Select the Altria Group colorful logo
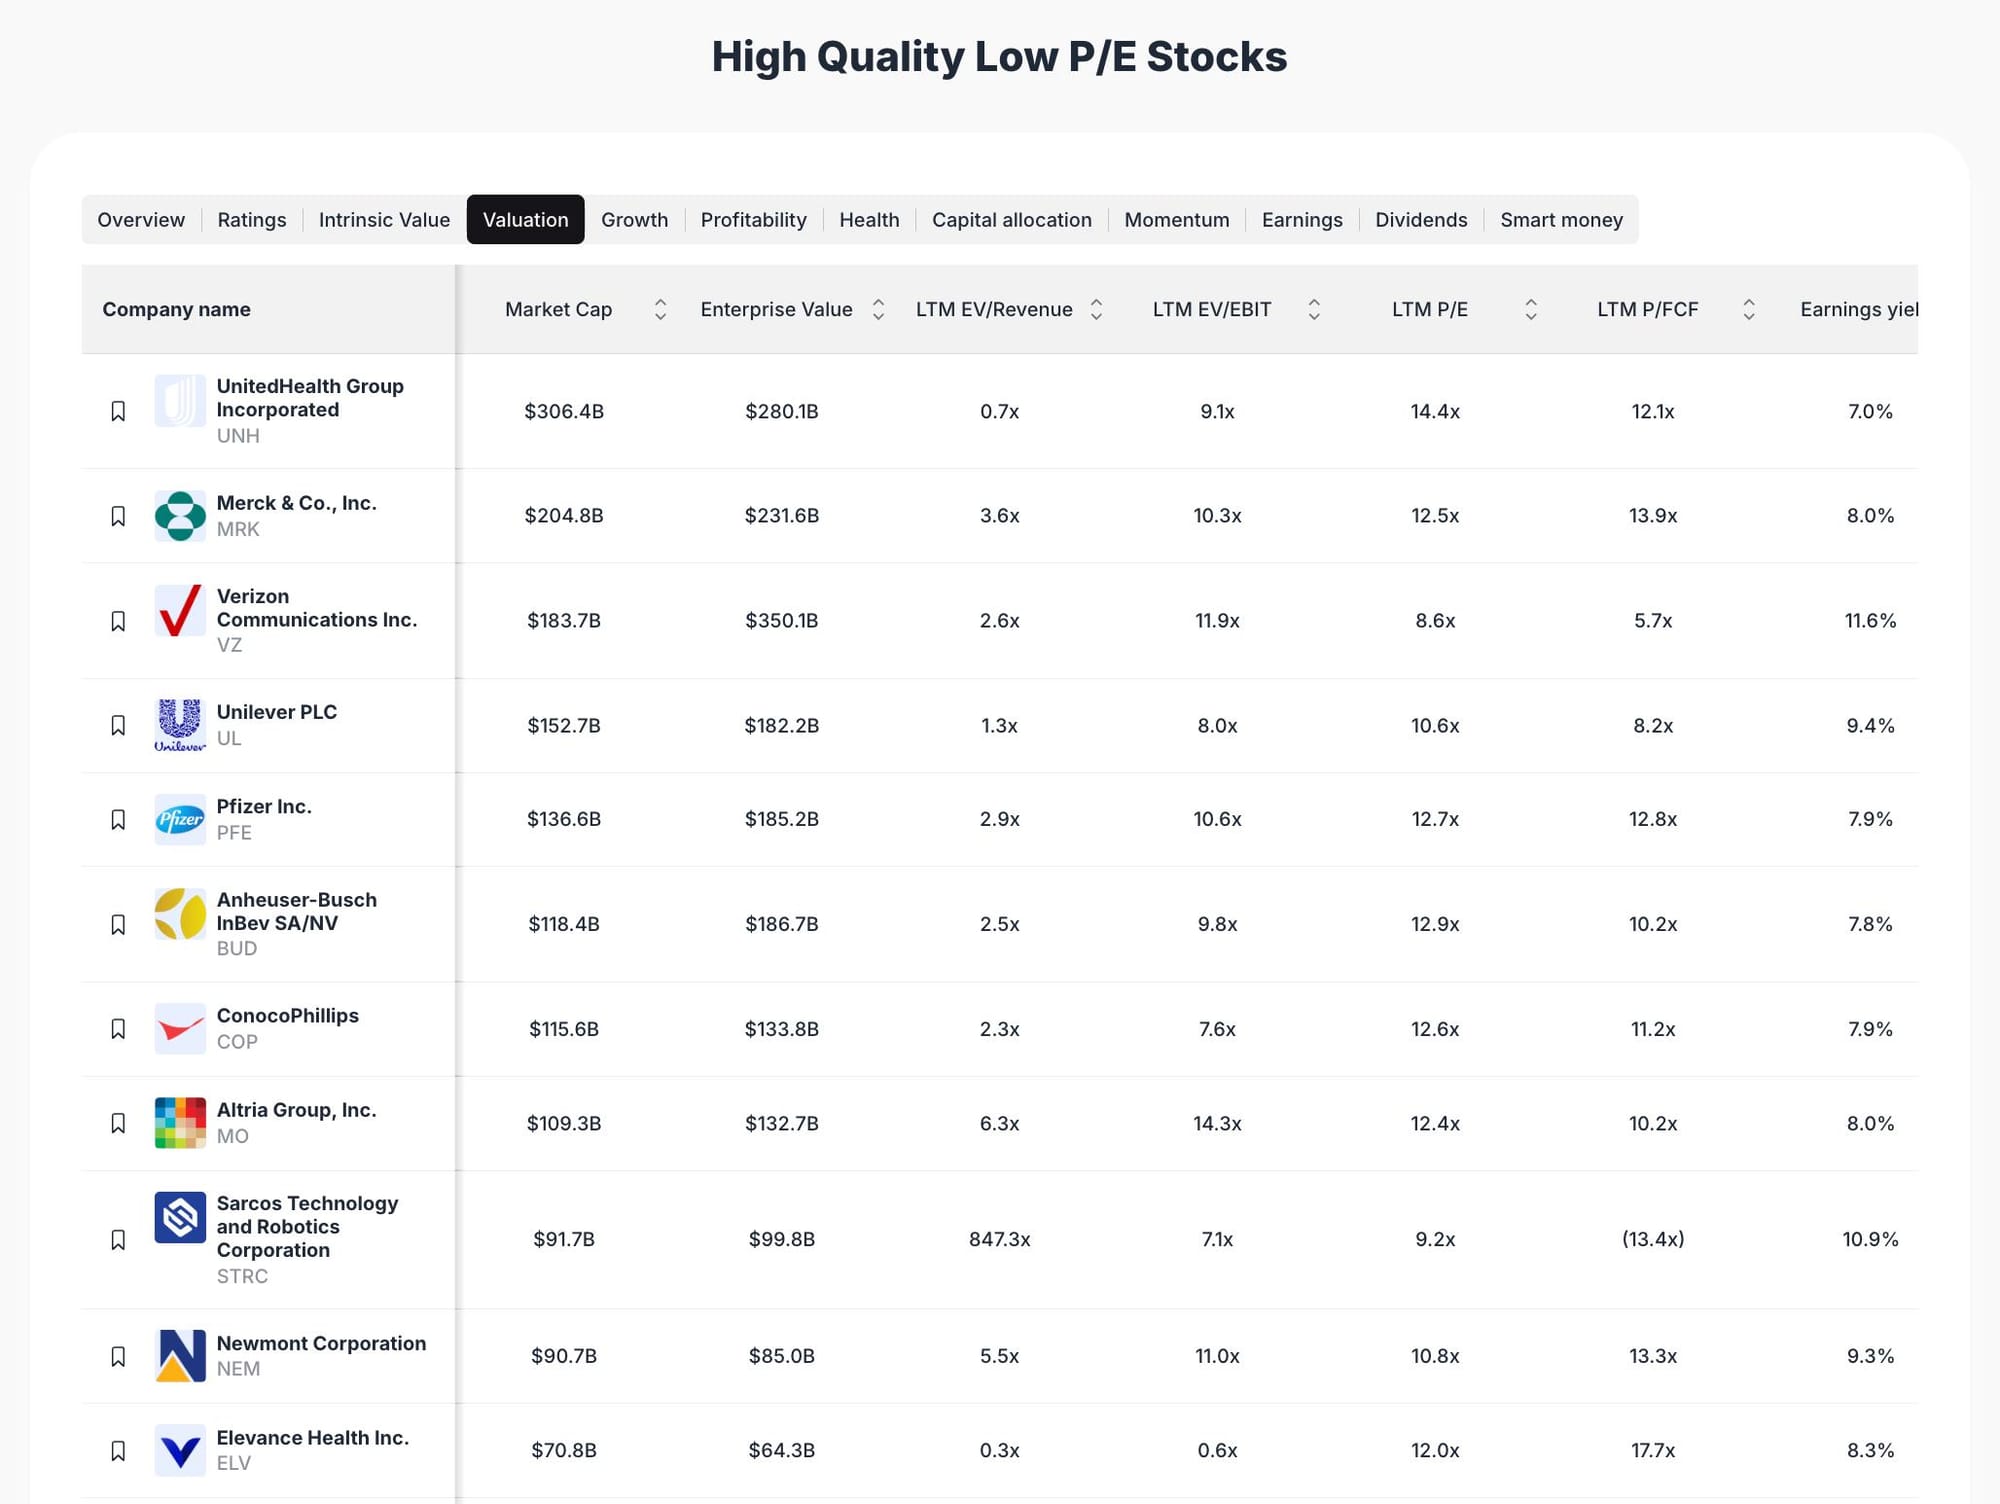Viewport: 2000px width, 1504px height. pos(180,1123)
